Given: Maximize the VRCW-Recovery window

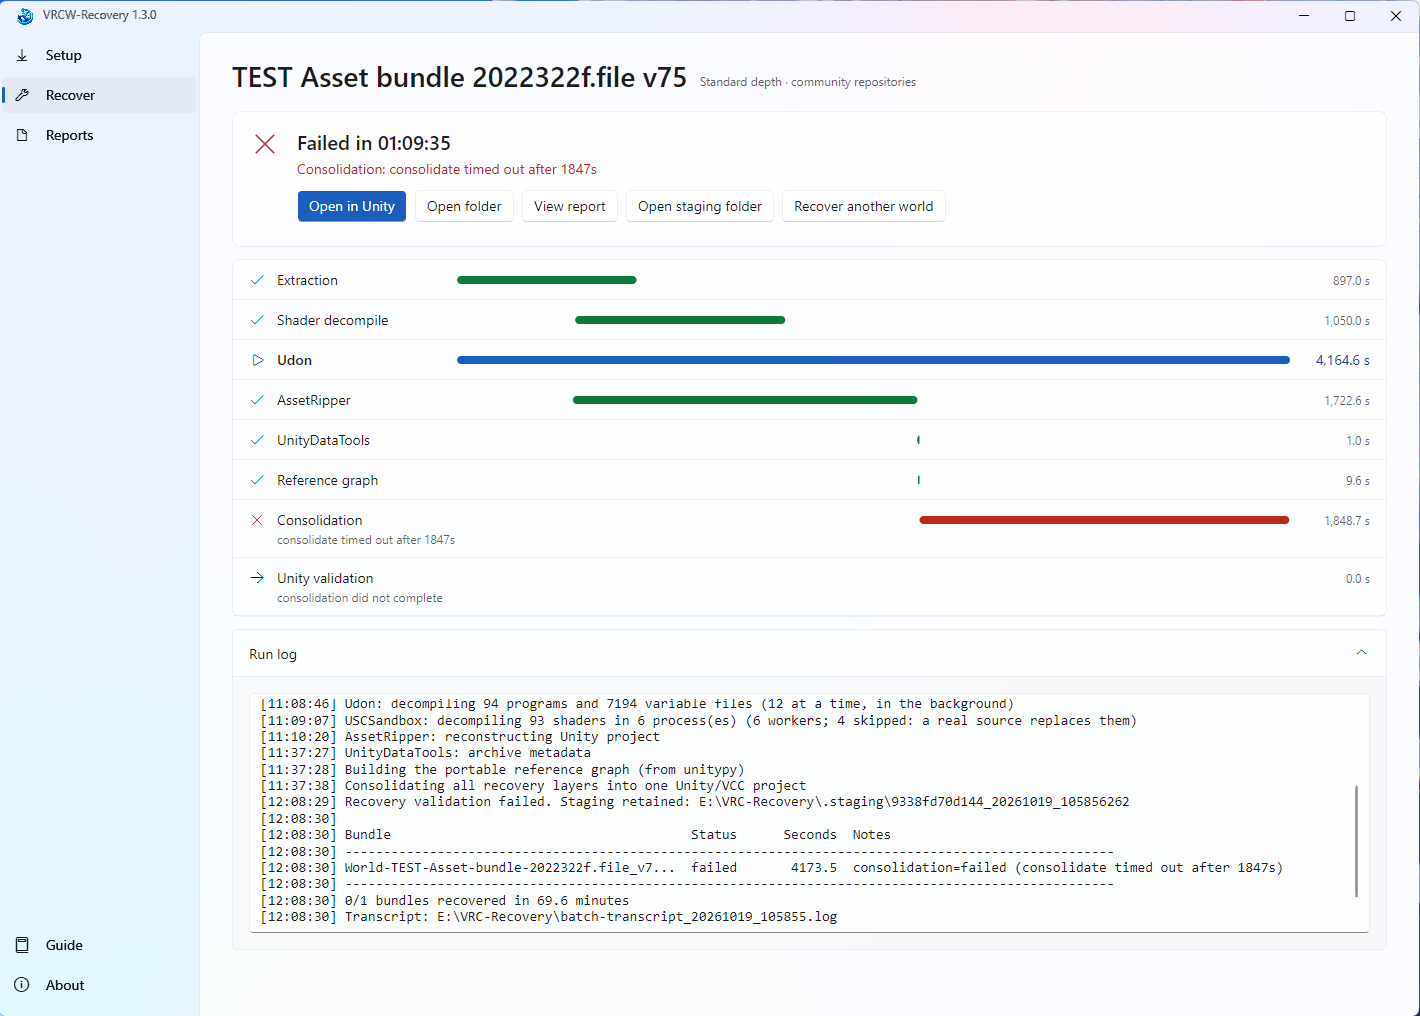Looking at the screenshot, I should click(1350, 16).
